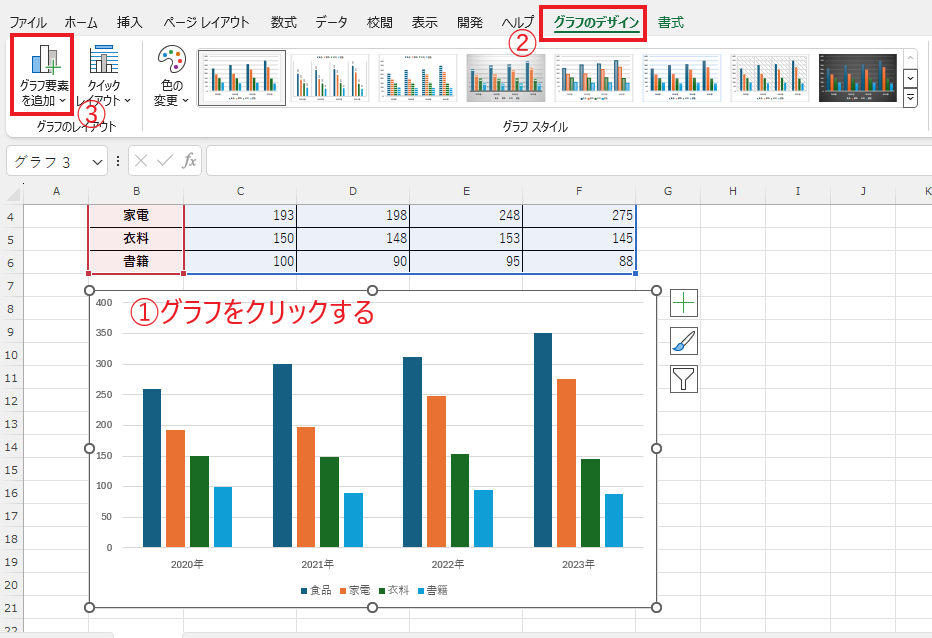Click the 2021年 axis label

tap(317, 564)
